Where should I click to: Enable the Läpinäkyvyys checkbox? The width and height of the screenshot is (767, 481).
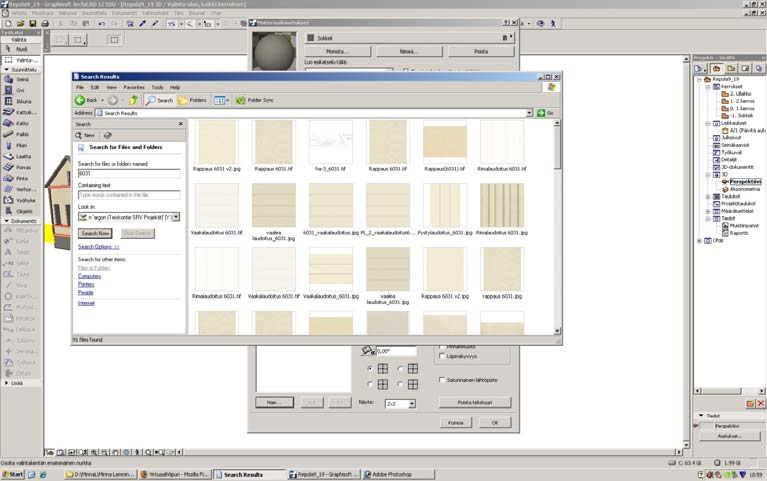pos(442,356)
